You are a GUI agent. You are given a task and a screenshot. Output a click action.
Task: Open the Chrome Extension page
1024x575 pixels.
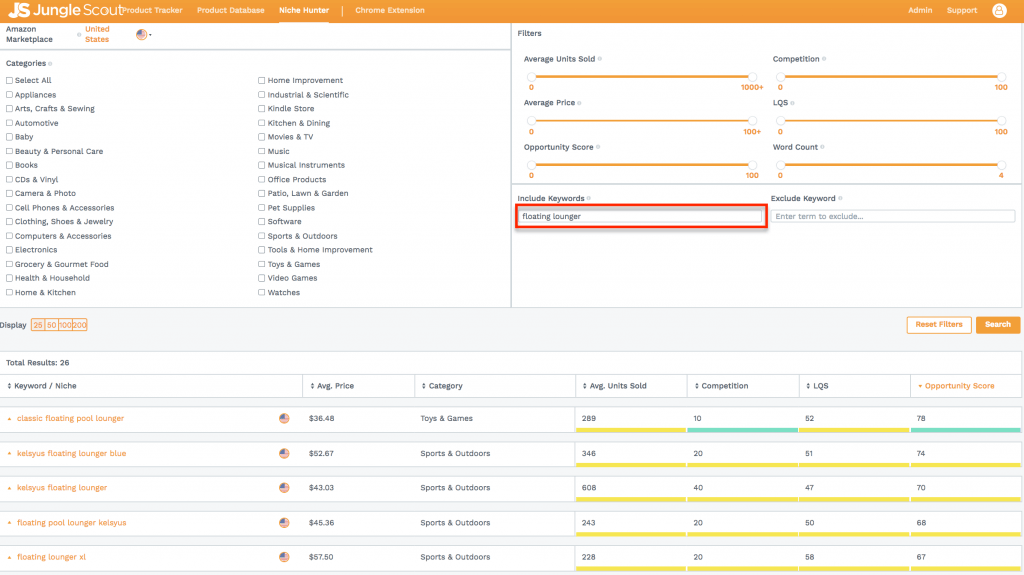pos(390,10)
